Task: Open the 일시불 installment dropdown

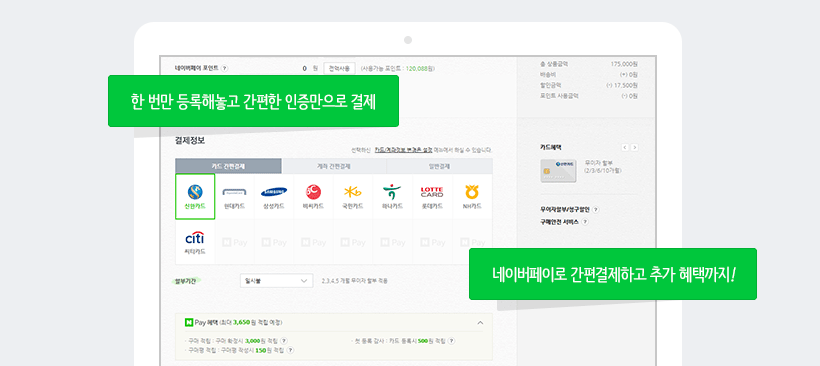Action: (x=276, y=281)
